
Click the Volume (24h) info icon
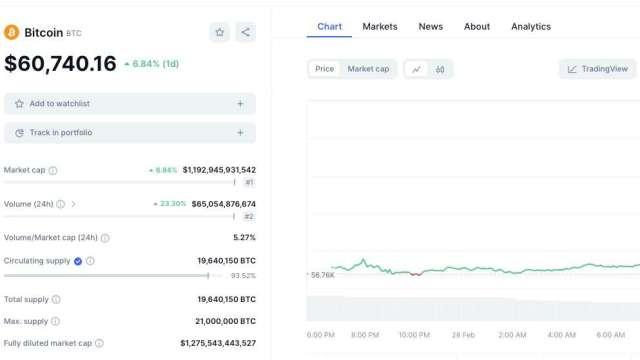point(60,204)
